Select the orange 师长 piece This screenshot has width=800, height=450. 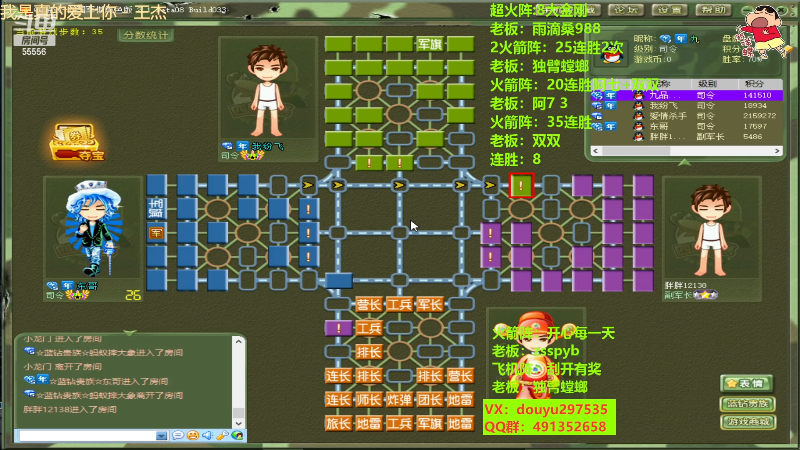(368, 399)
